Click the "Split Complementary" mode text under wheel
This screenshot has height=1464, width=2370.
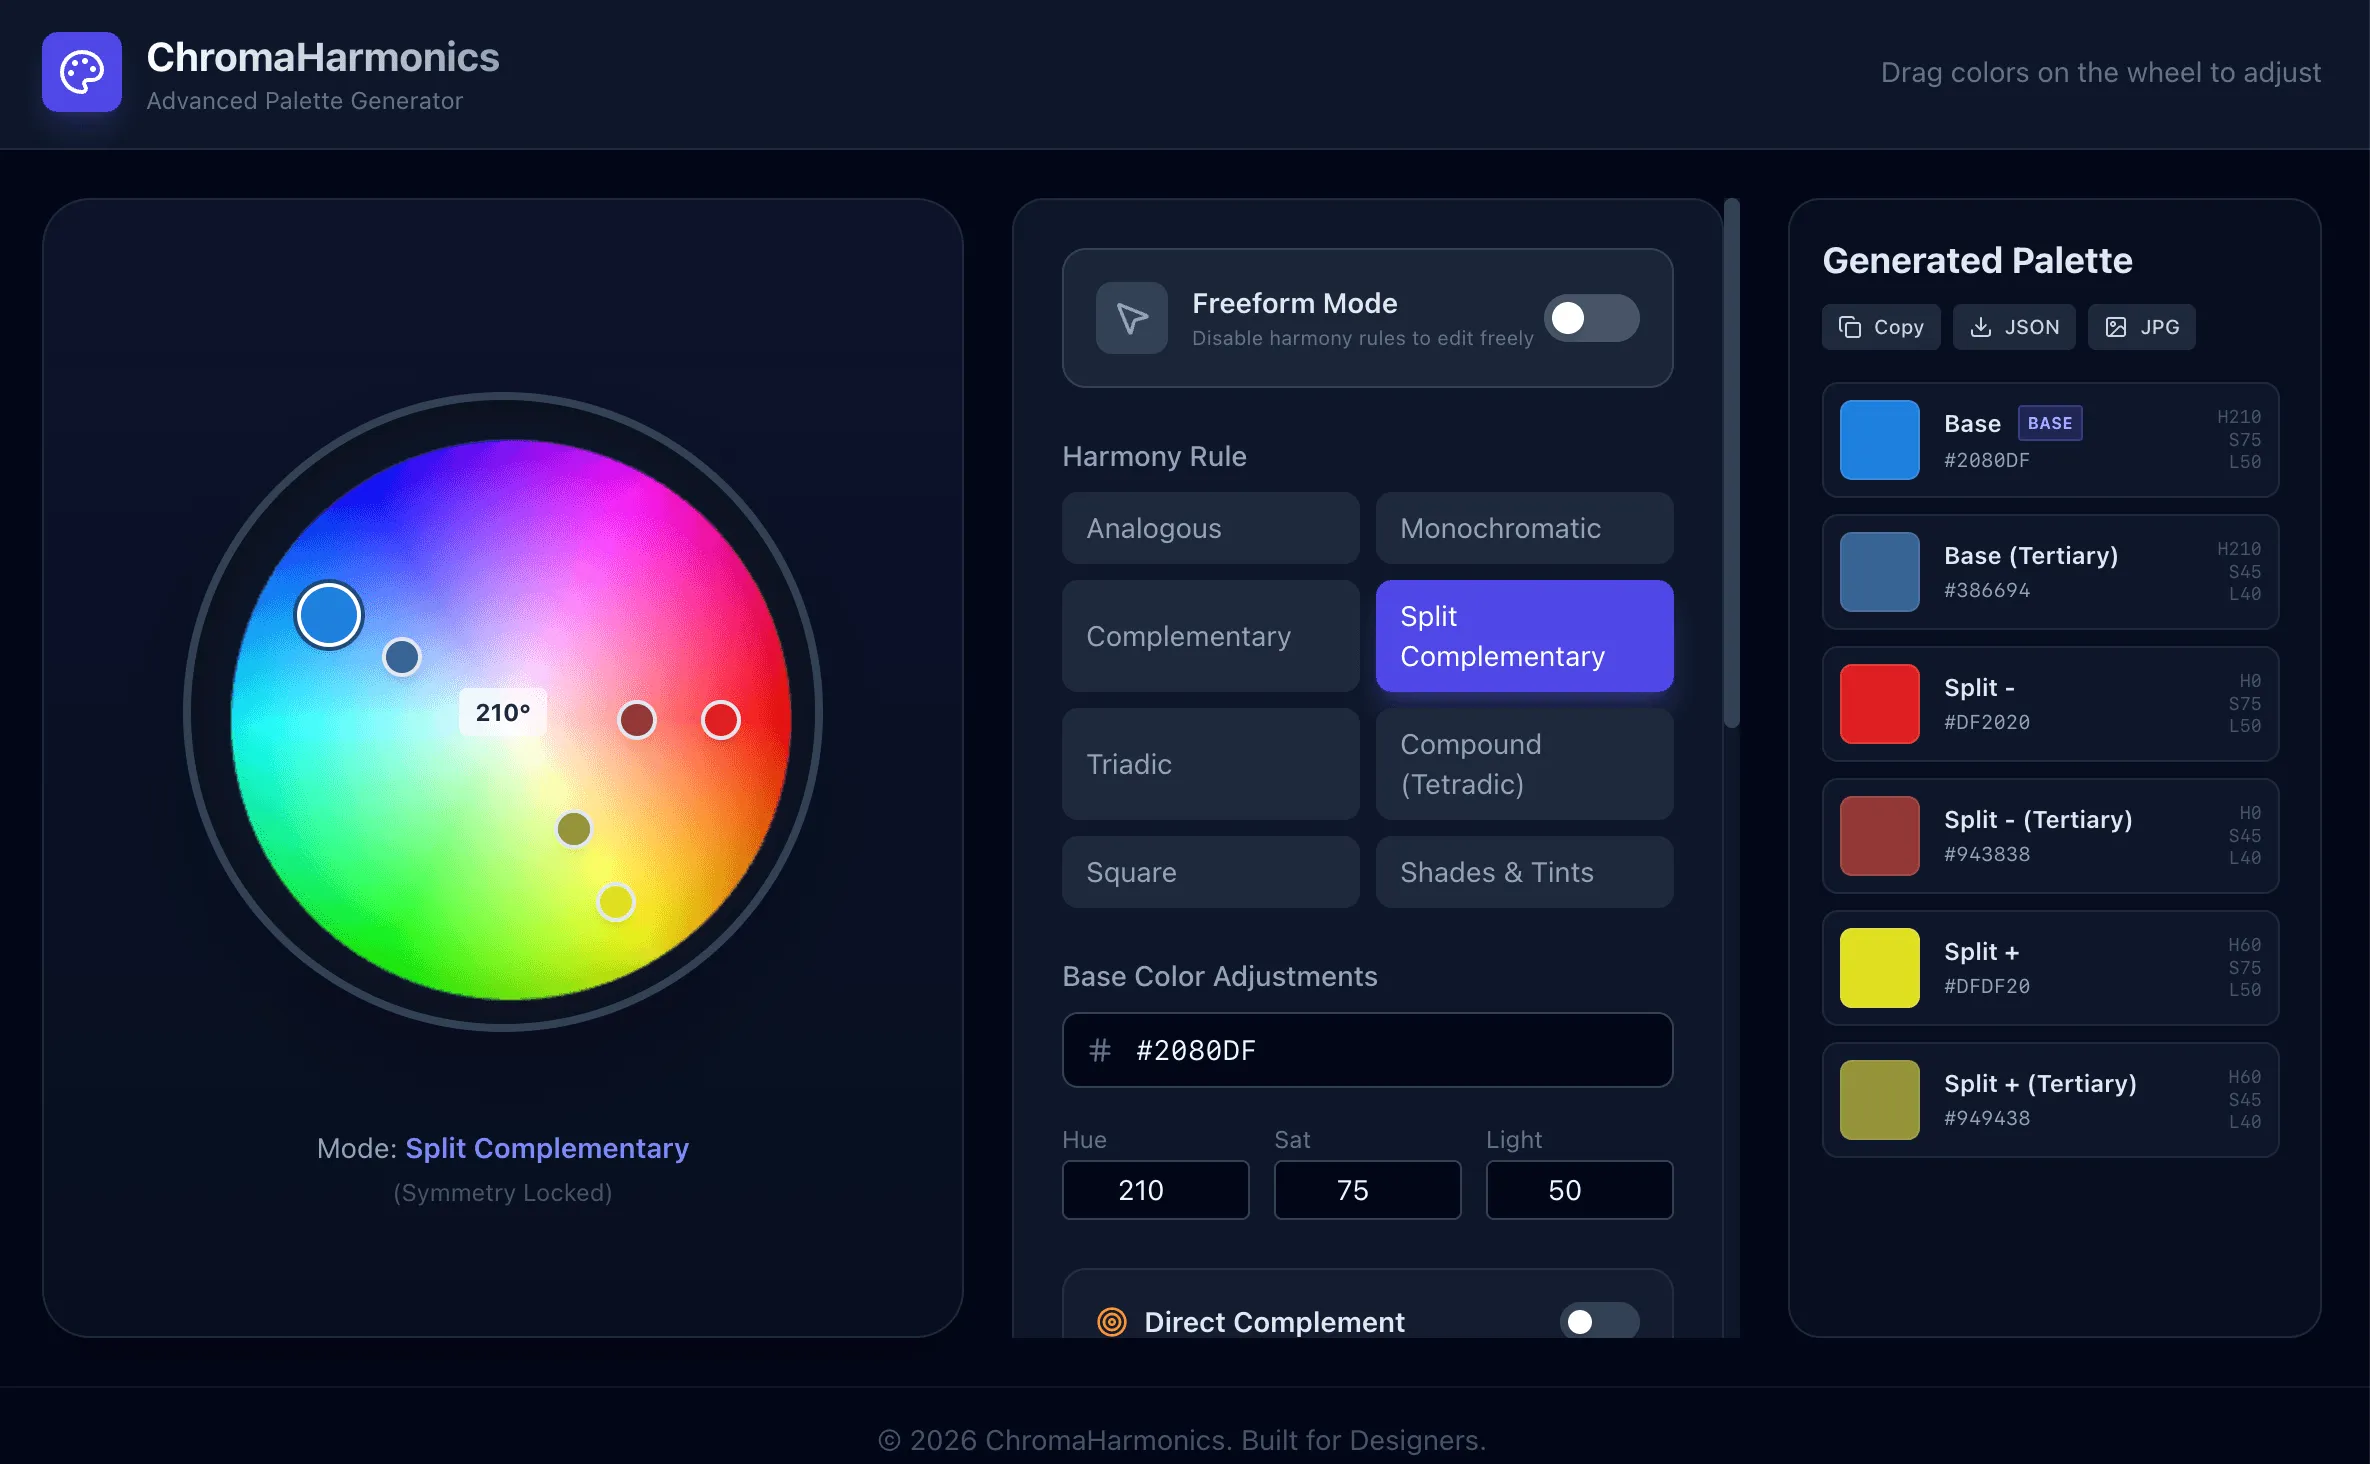pyautogui.click(x=547, y=1148)
